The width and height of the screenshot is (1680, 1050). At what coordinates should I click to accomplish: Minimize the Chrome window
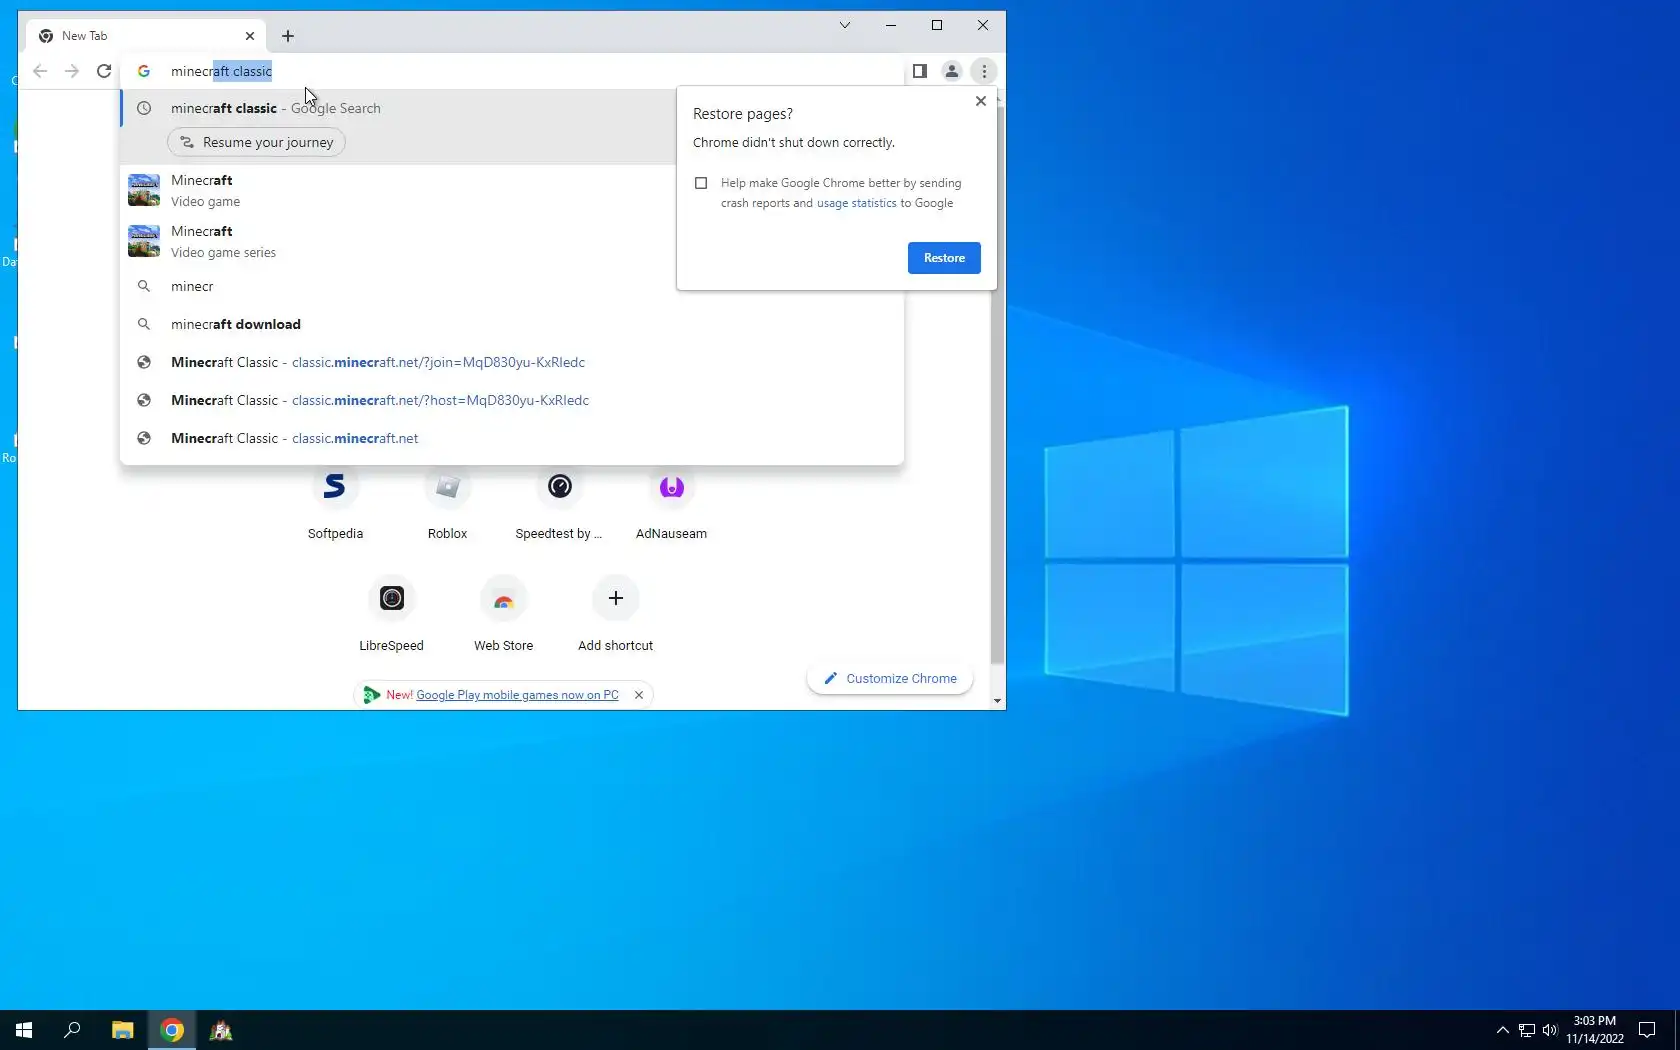coord(891,25)
